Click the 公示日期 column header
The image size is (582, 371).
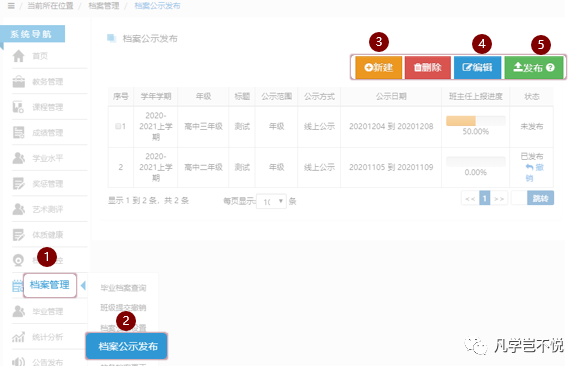click(391, 96)
